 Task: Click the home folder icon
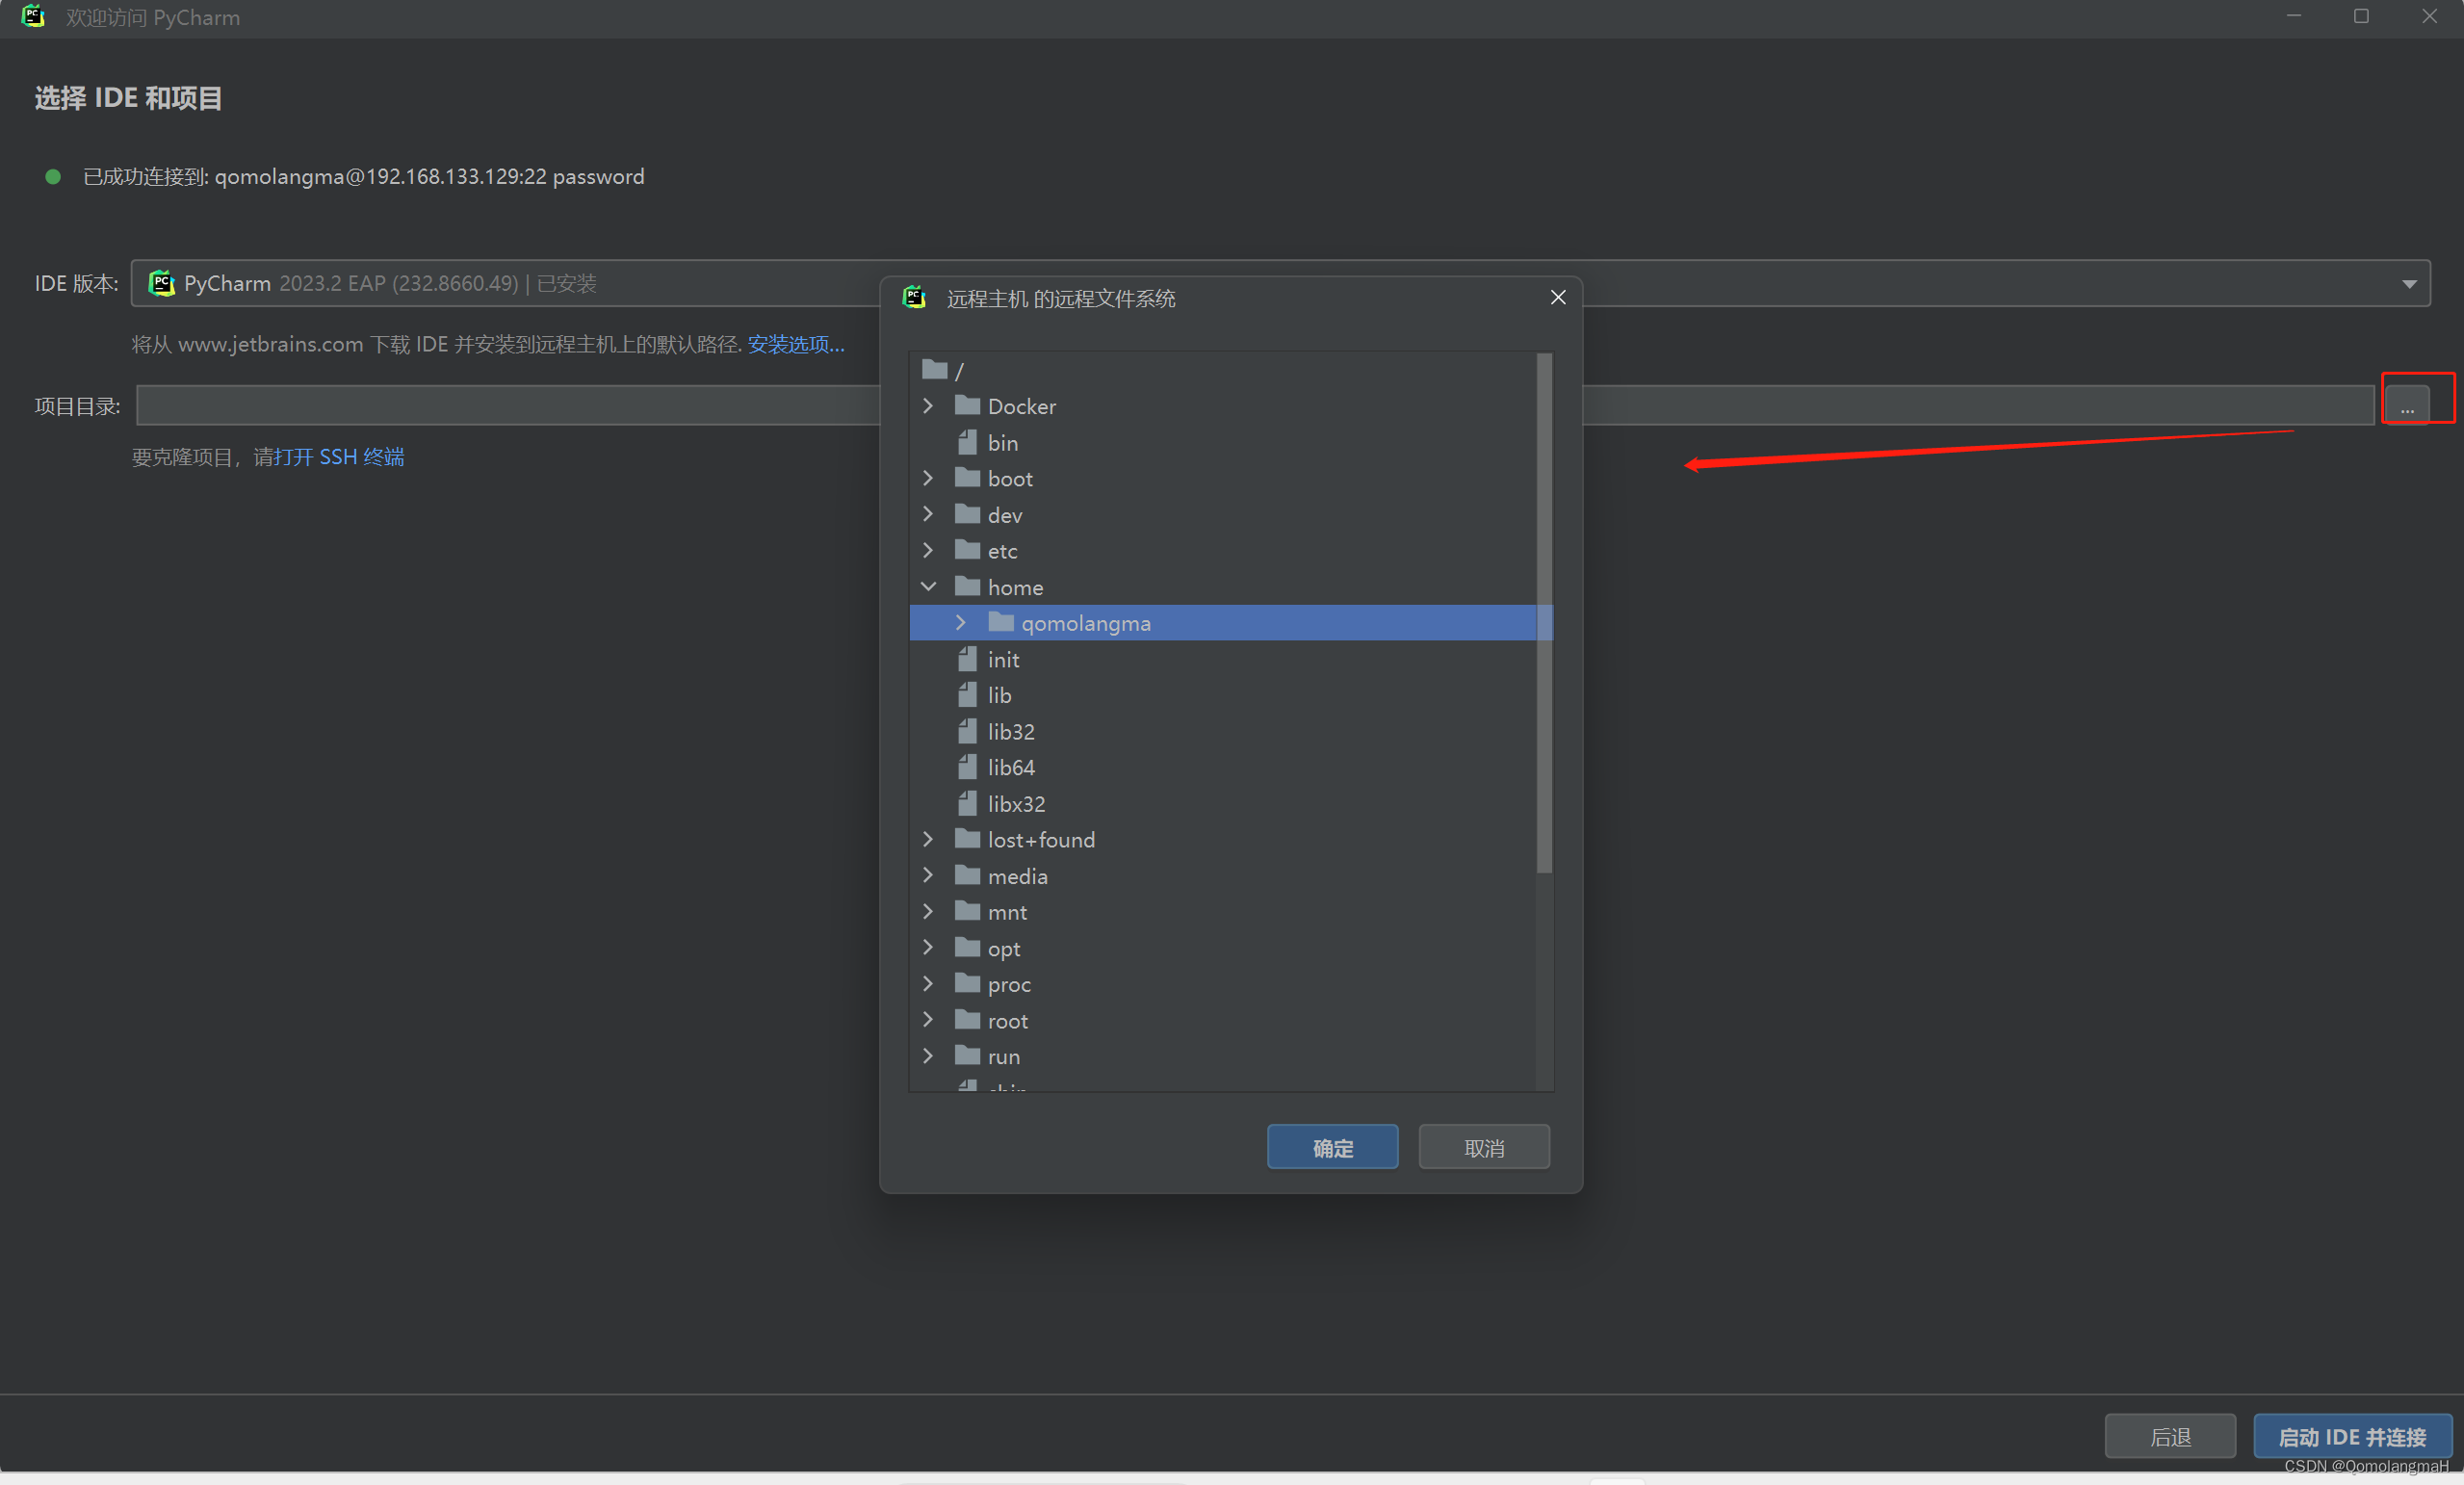(966, 586)
